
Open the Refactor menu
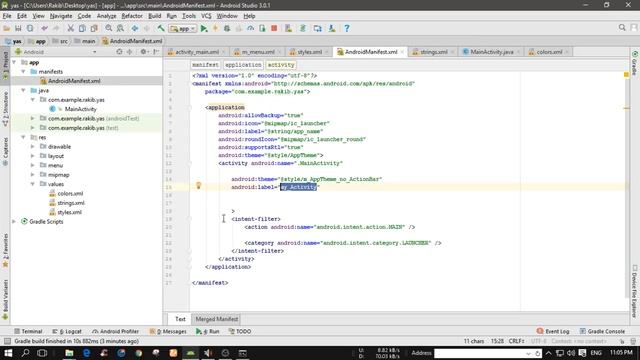point(132,16)
